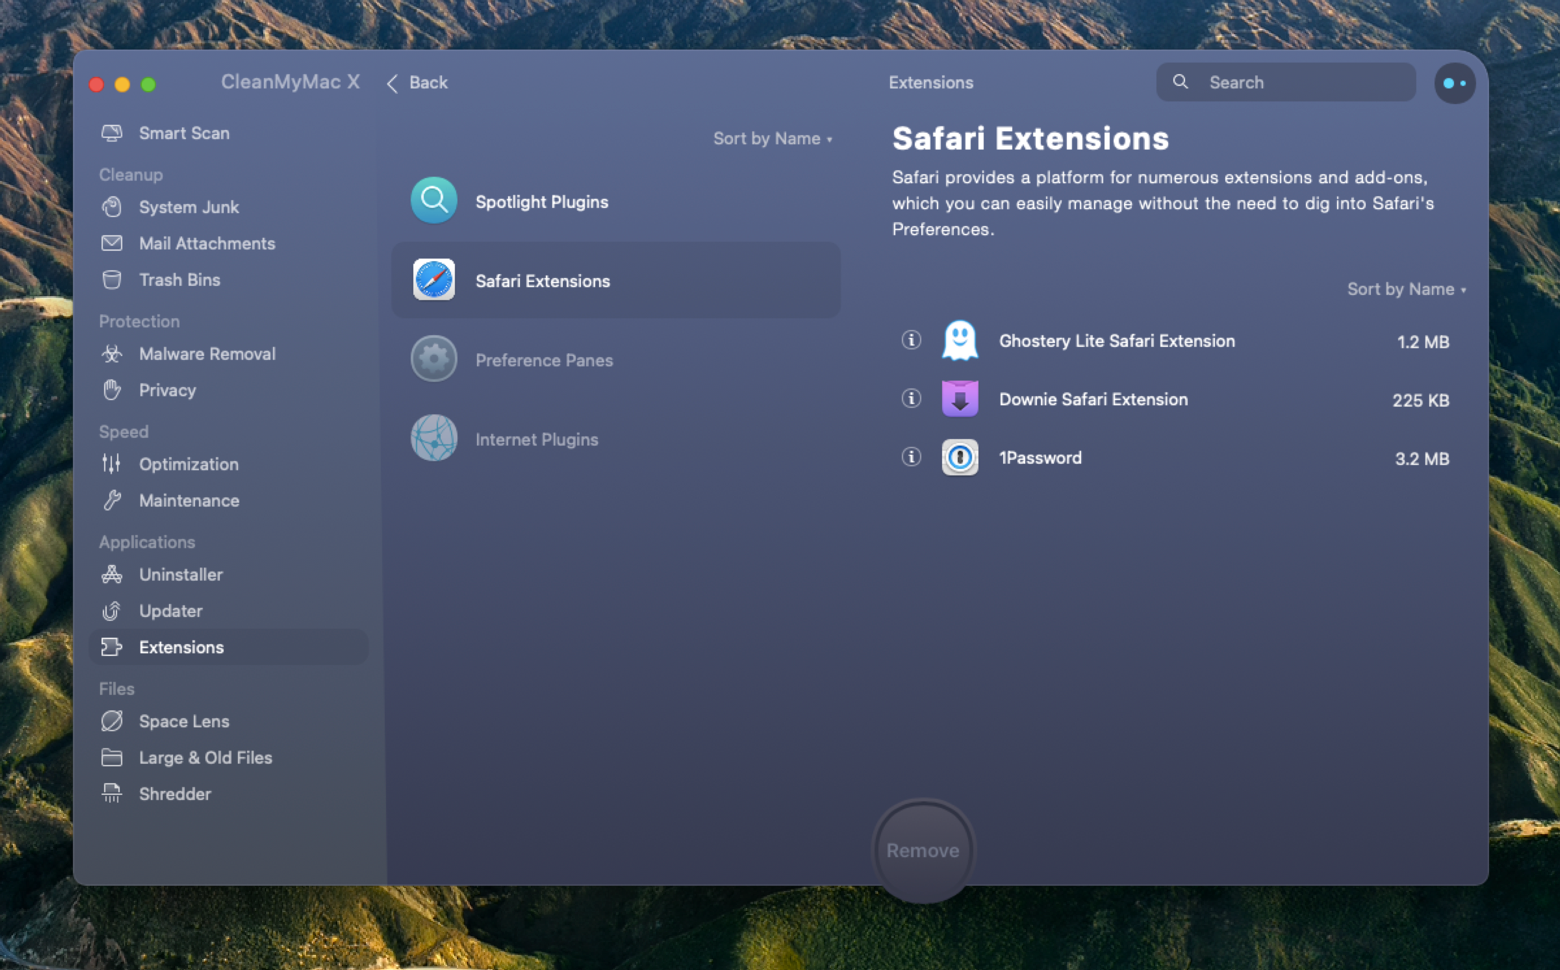Select Ghostery Lite Safari Extension row text
The height and width of the screenshot is (970, 1560).
[1117, 341]
